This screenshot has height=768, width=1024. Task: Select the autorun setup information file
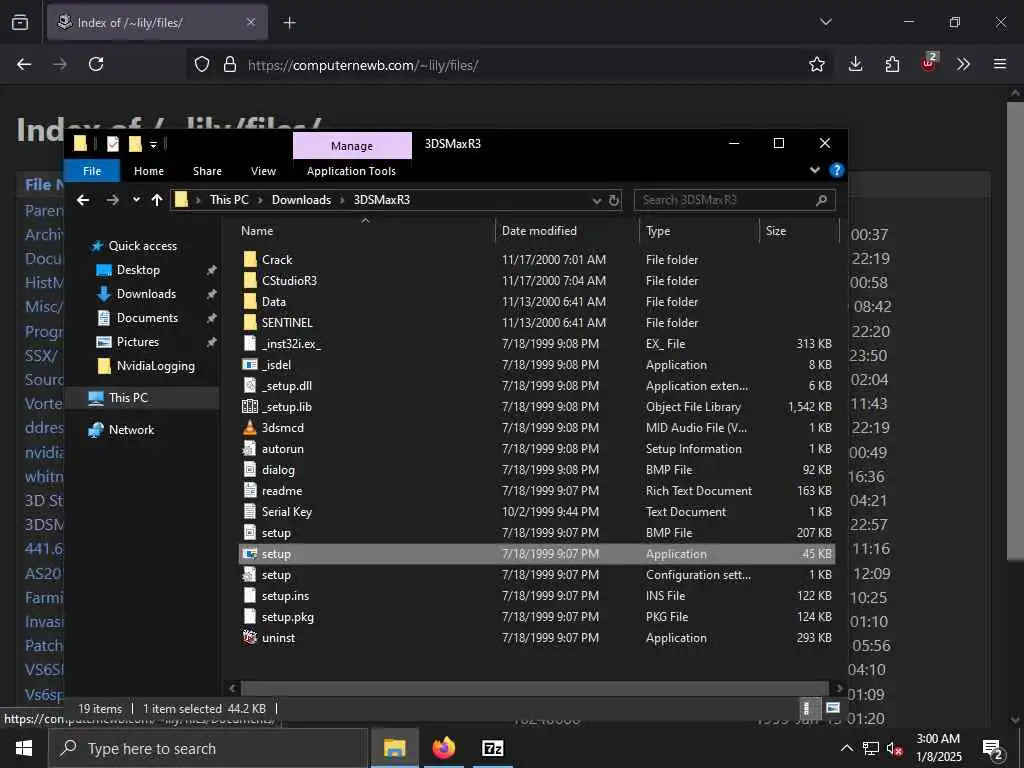tap(282, 449)
